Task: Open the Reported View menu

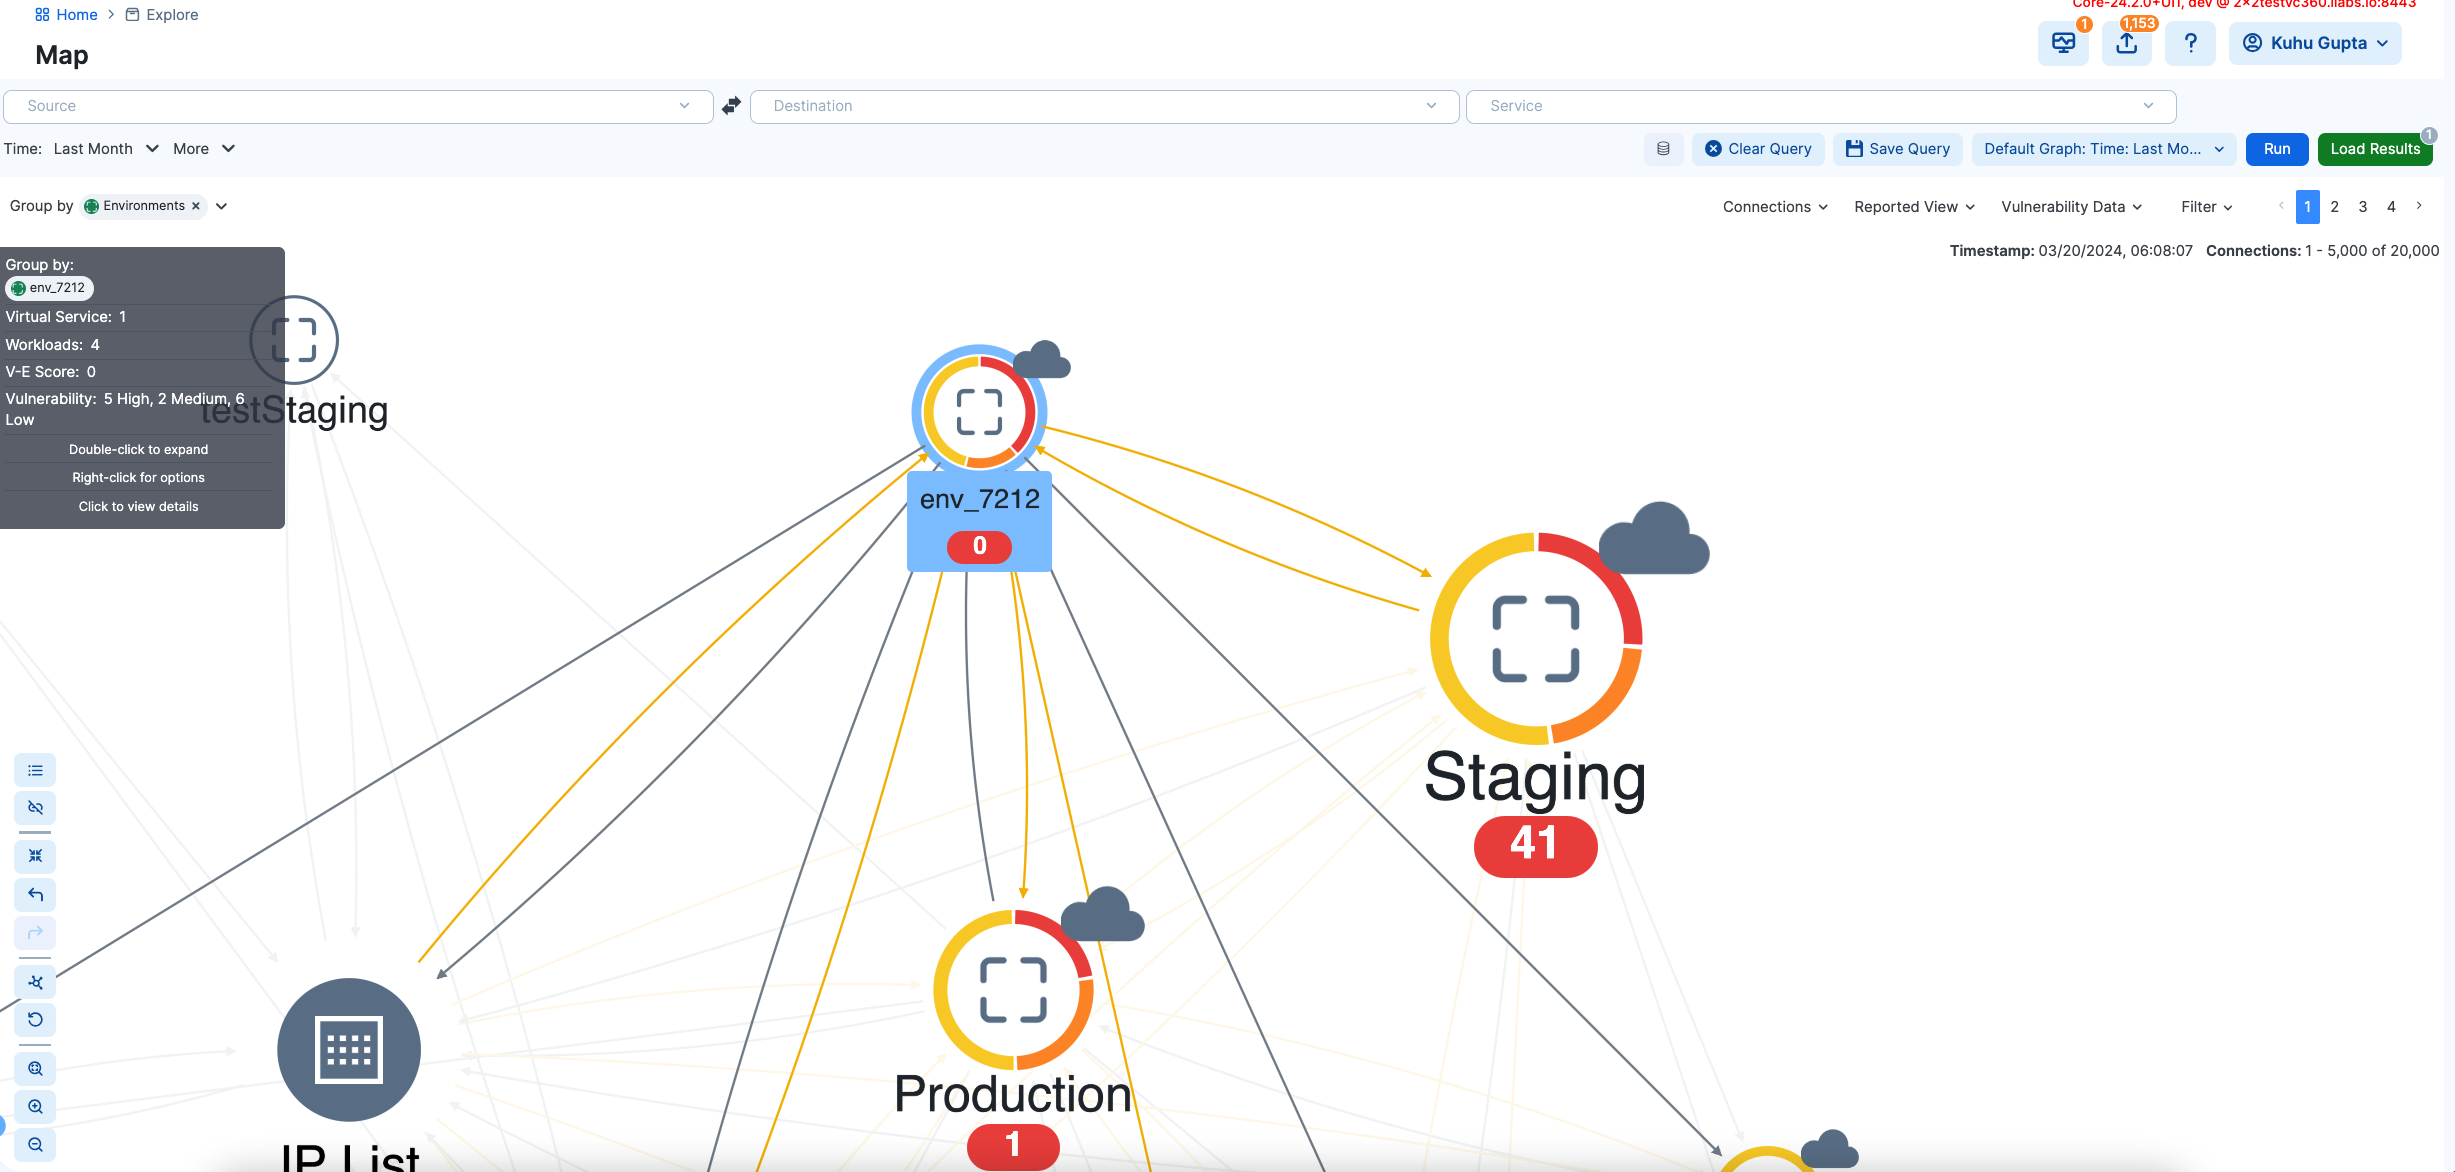Action: click(x=1914, y=207)
